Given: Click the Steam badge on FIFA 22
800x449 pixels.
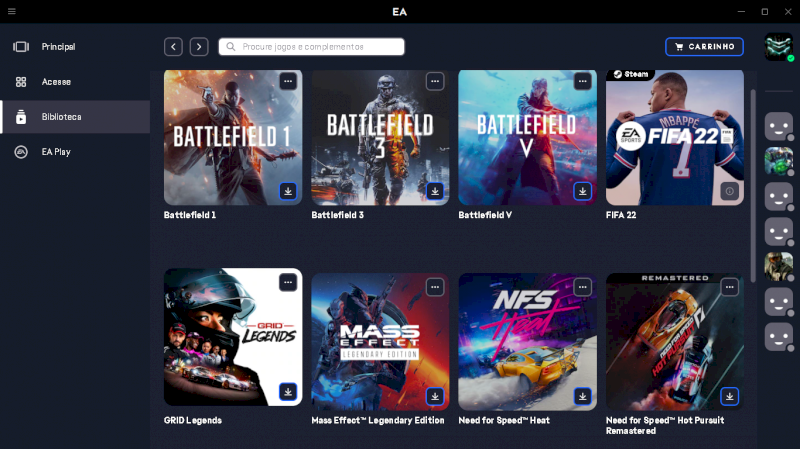Looking at the screenshot, I should click(631, 74).
